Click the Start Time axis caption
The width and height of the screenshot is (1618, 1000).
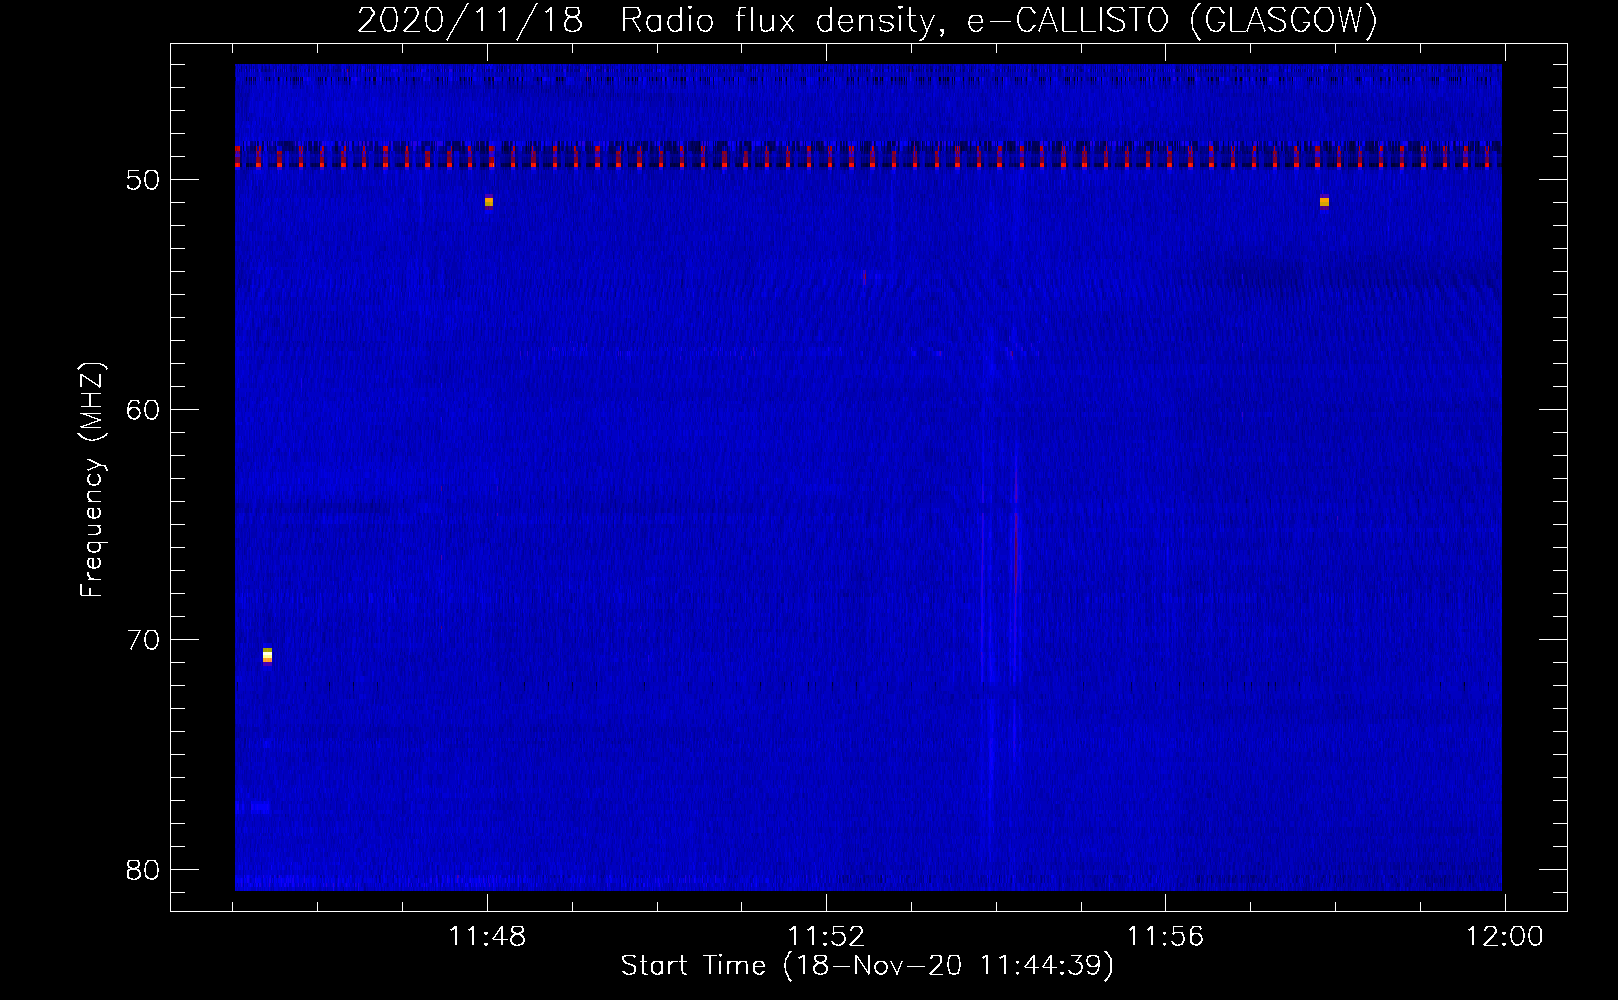(867, 966)
